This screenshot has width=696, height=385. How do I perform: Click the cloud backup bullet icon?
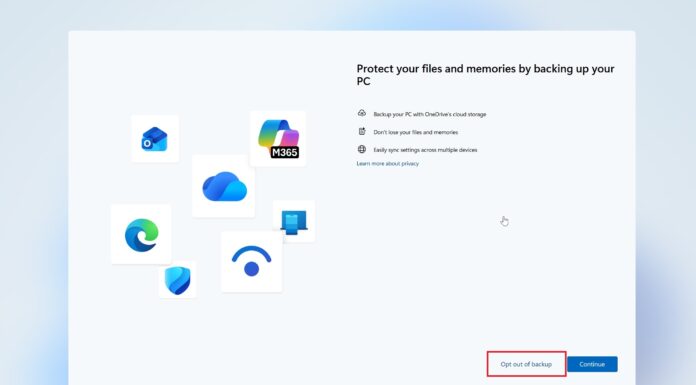(362, 113)
